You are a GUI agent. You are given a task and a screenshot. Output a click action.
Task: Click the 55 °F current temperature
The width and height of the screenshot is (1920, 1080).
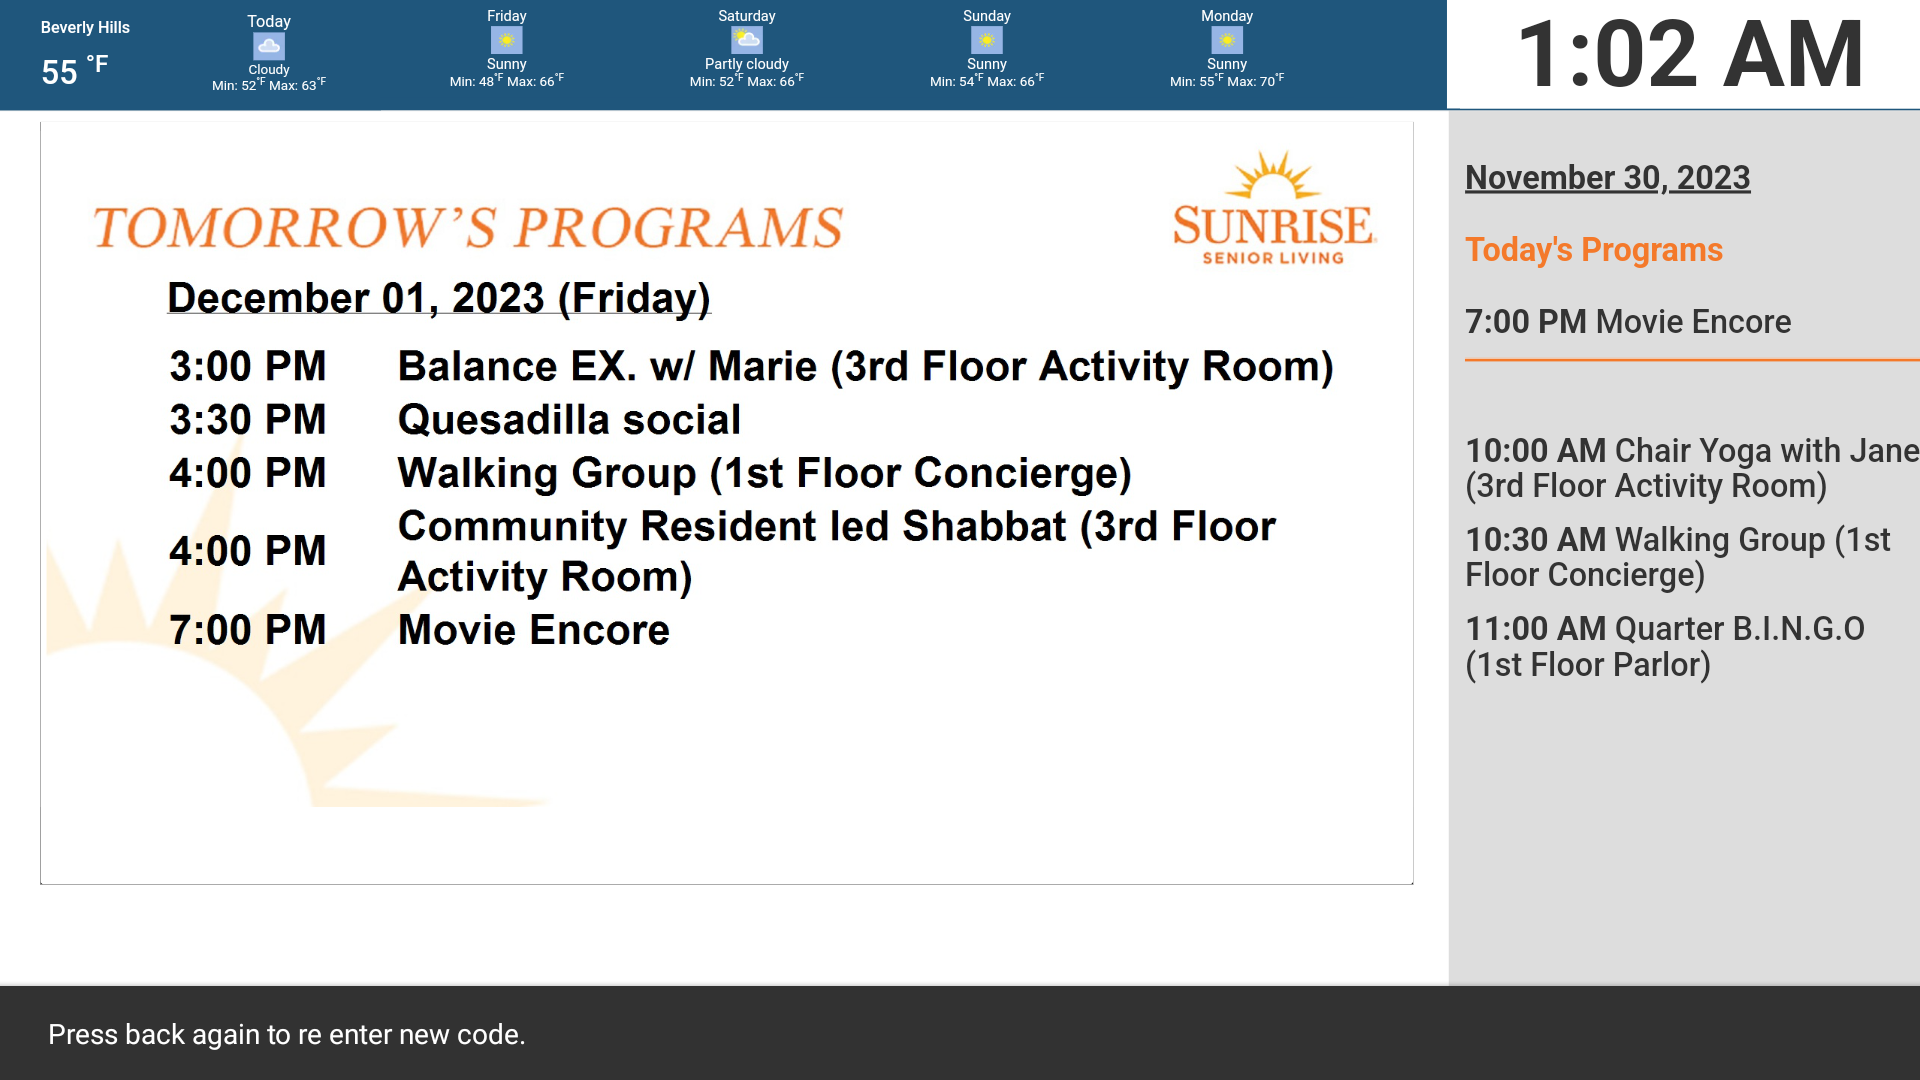point(73,71)
